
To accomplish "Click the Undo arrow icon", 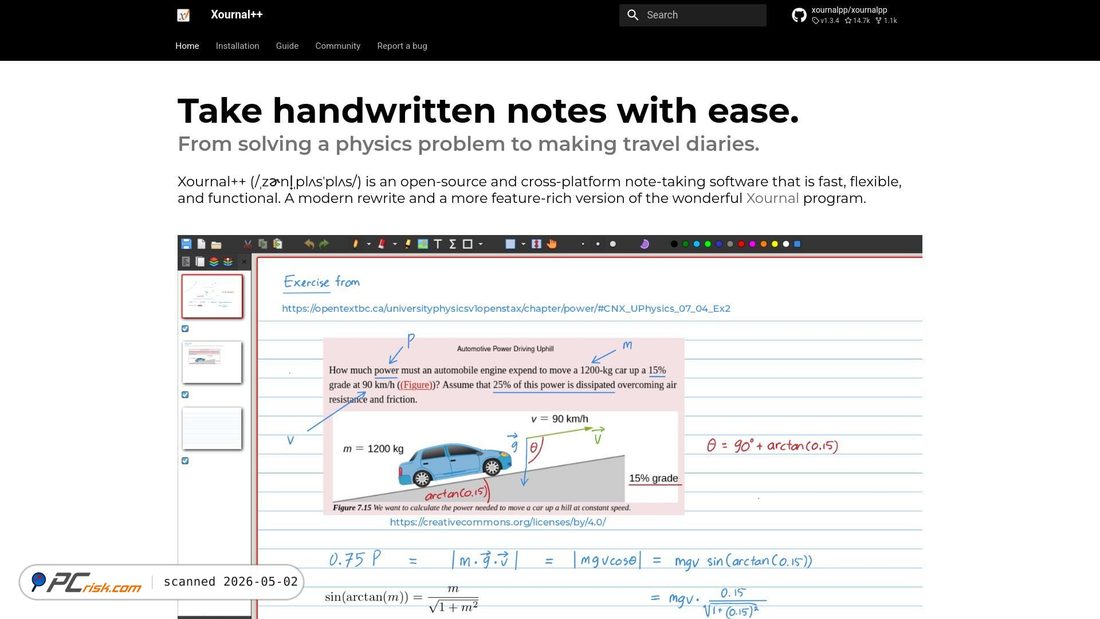I will (x=309, y=244).
